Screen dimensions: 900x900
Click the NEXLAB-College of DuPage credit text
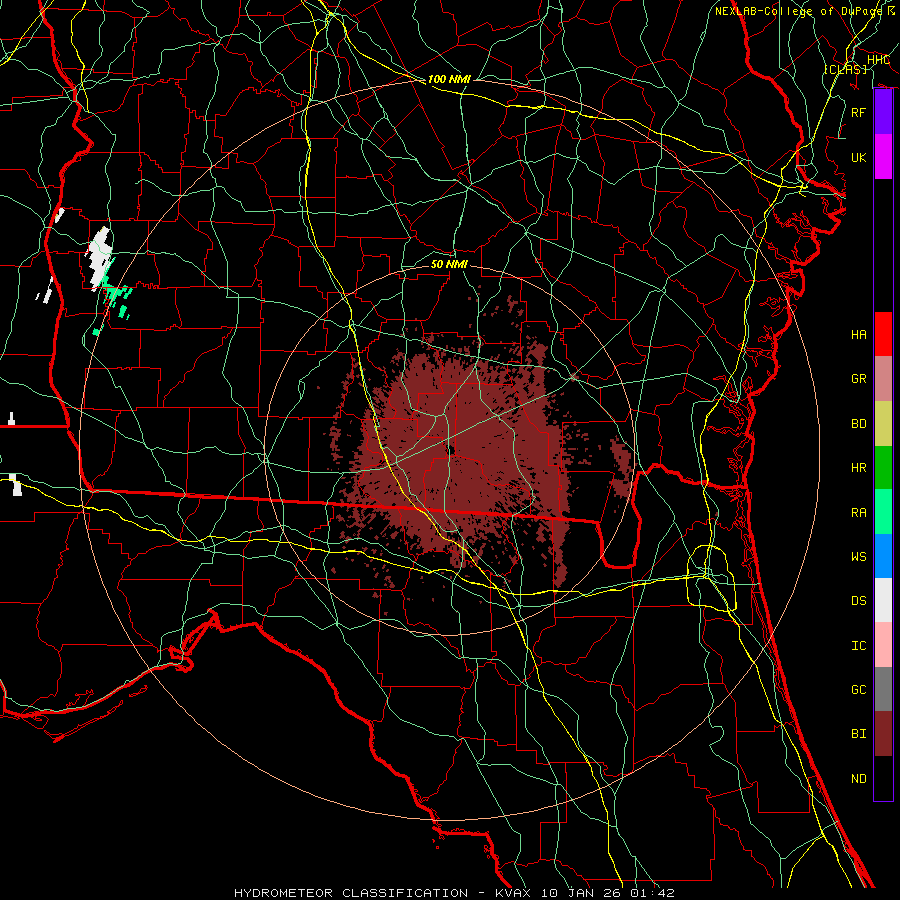805,11
